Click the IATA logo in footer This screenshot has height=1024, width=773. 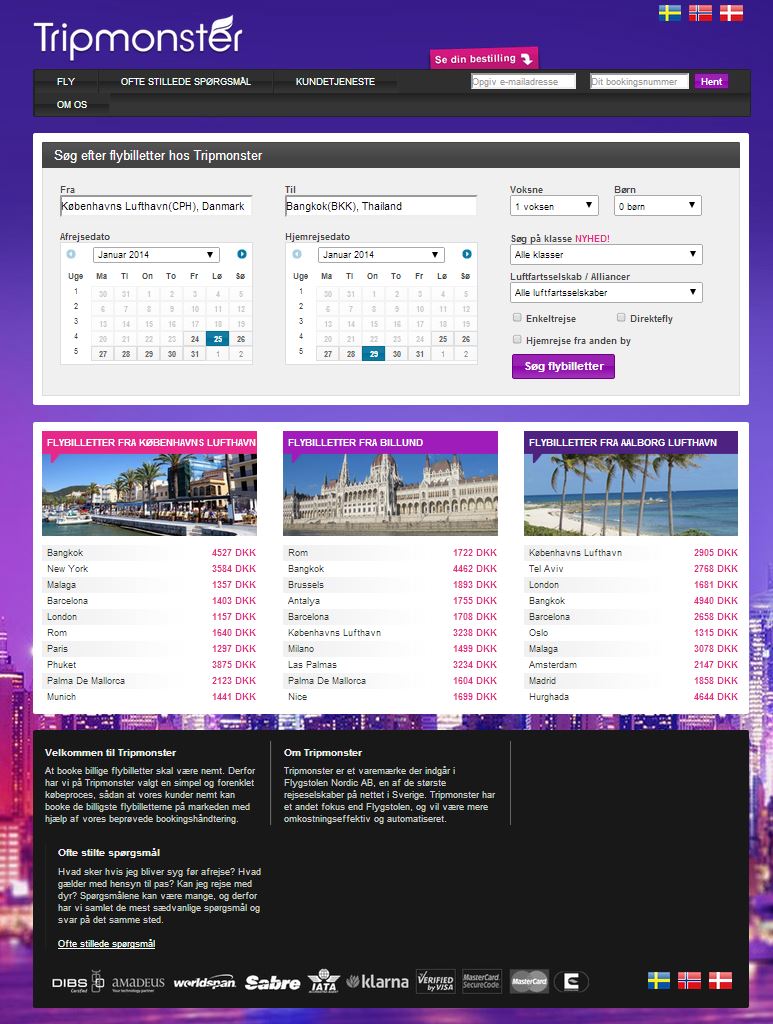click(x=324, y=981)
